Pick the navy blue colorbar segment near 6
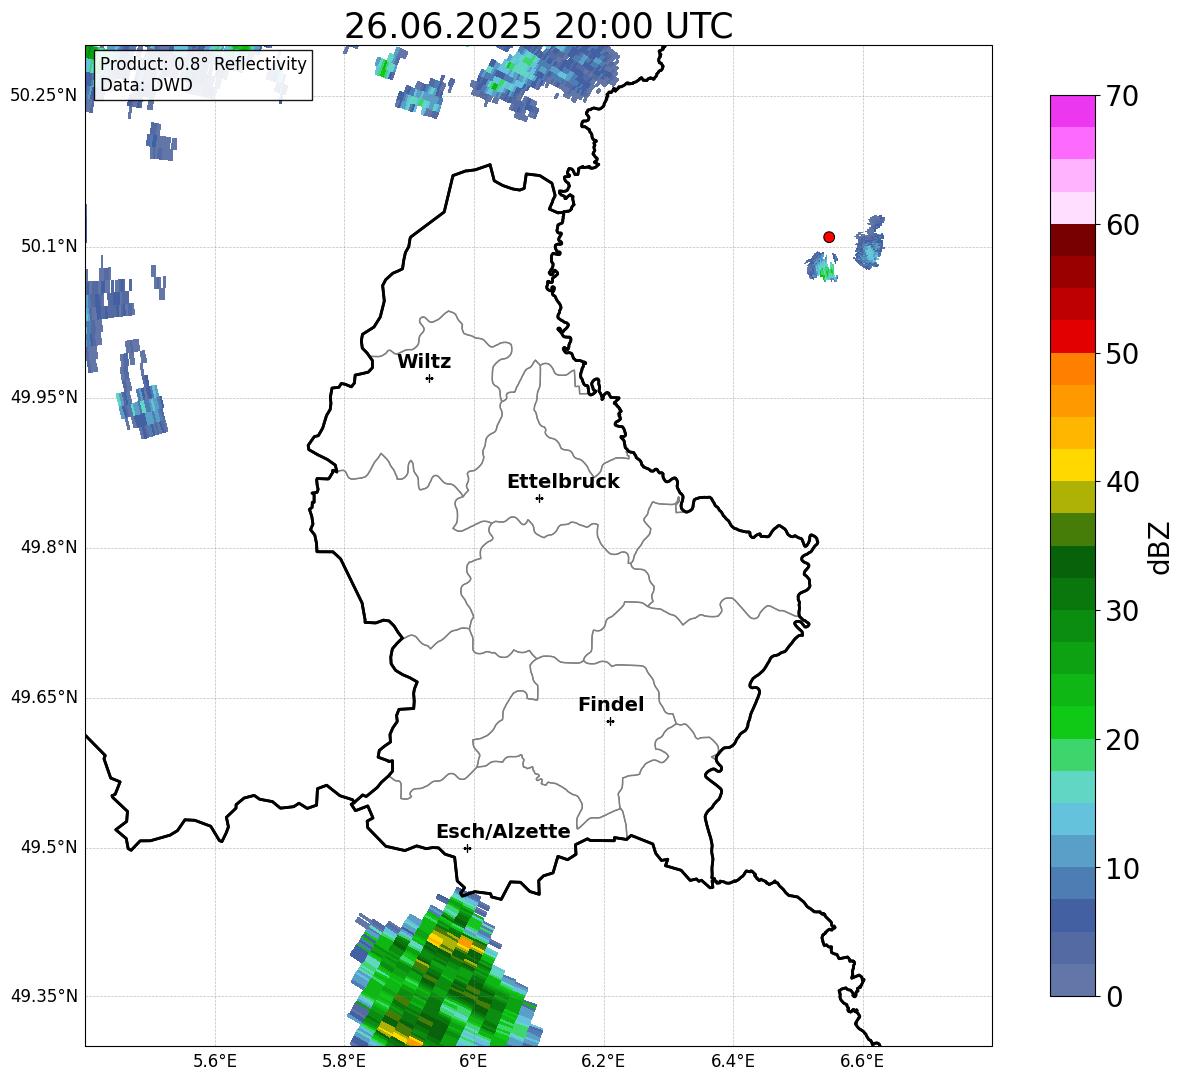 [x=1072, y=916]
